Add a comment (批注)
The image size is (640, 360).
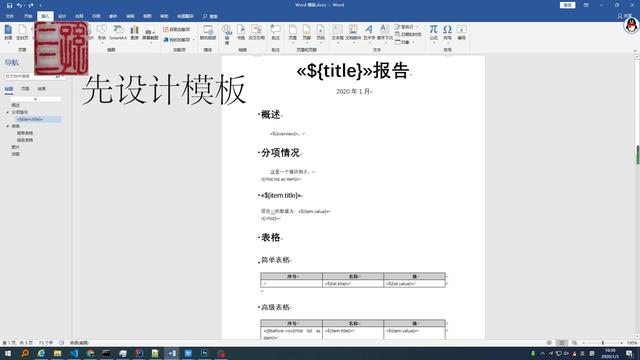276,33
